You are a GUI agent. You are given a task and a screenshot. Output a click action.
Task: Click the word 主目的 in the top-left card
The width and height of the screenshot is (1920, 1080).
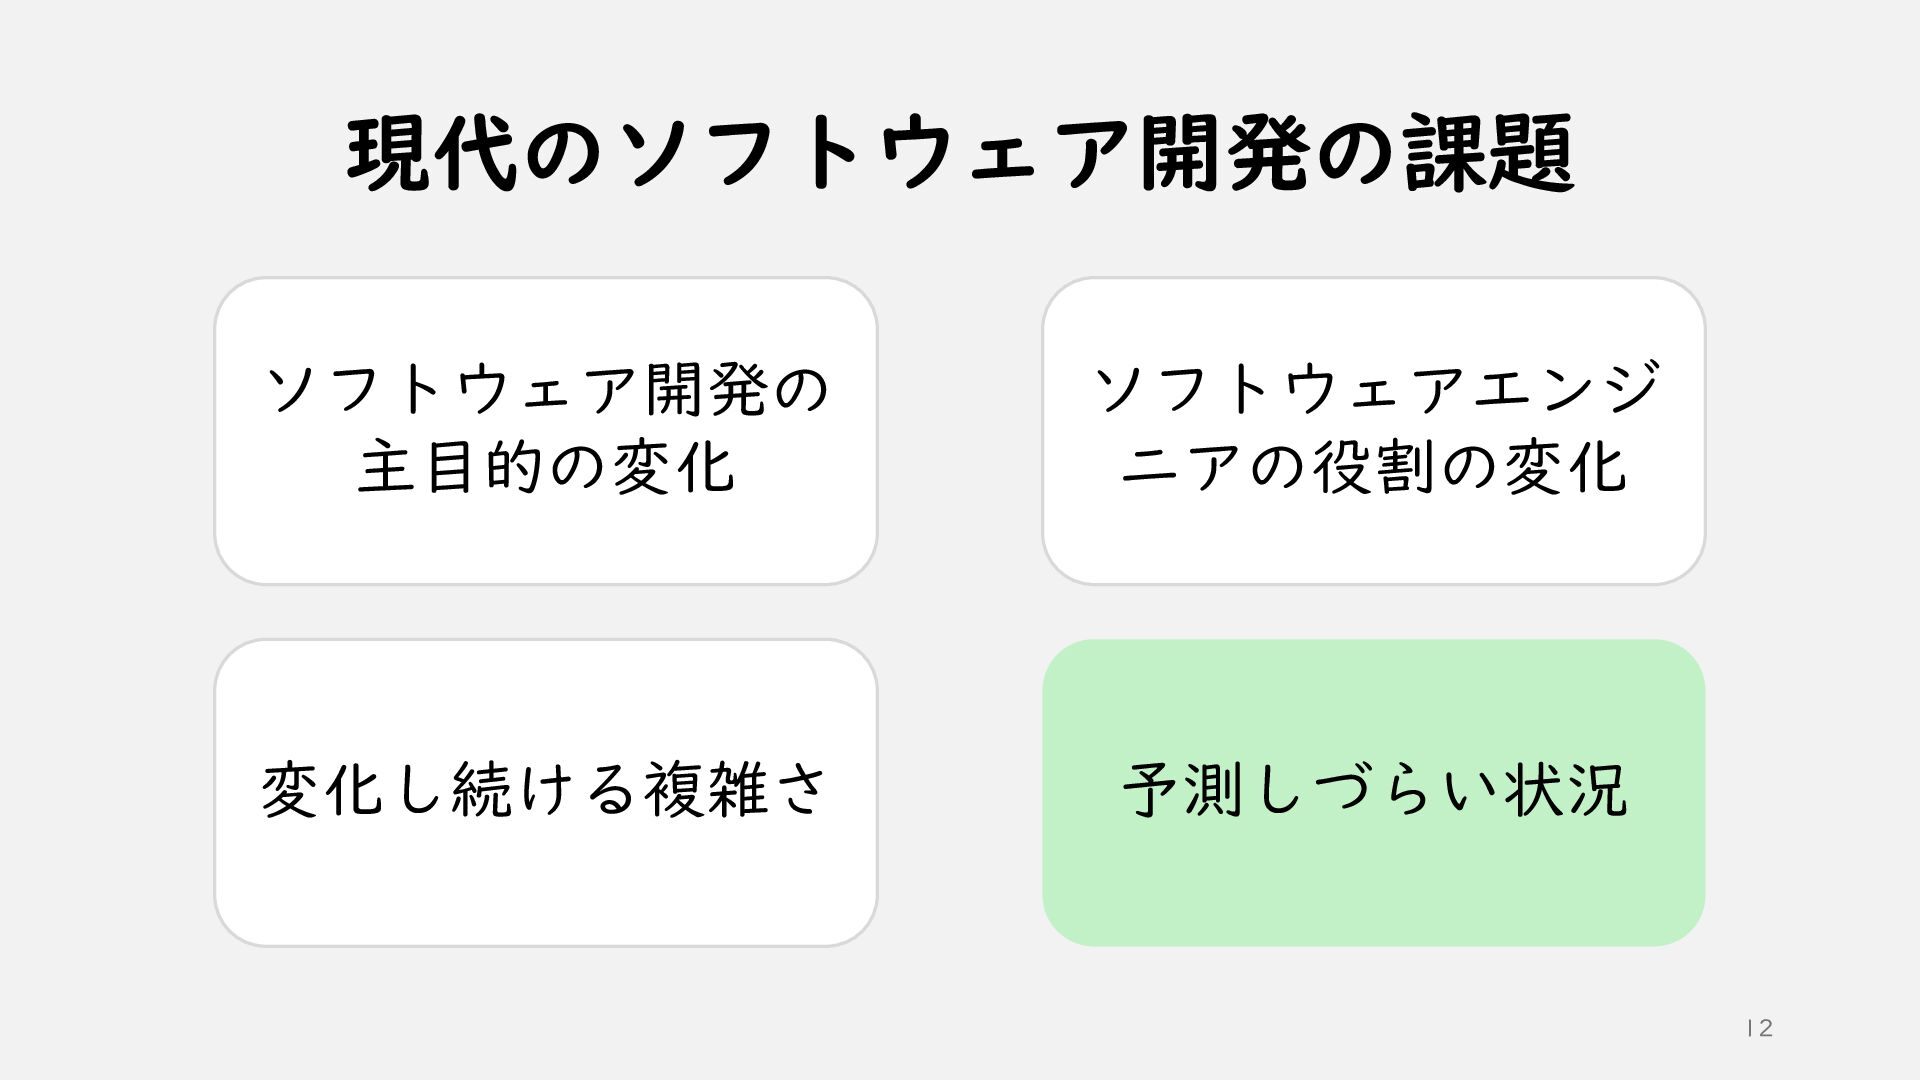pyautogui.click(x=450, y=467)
